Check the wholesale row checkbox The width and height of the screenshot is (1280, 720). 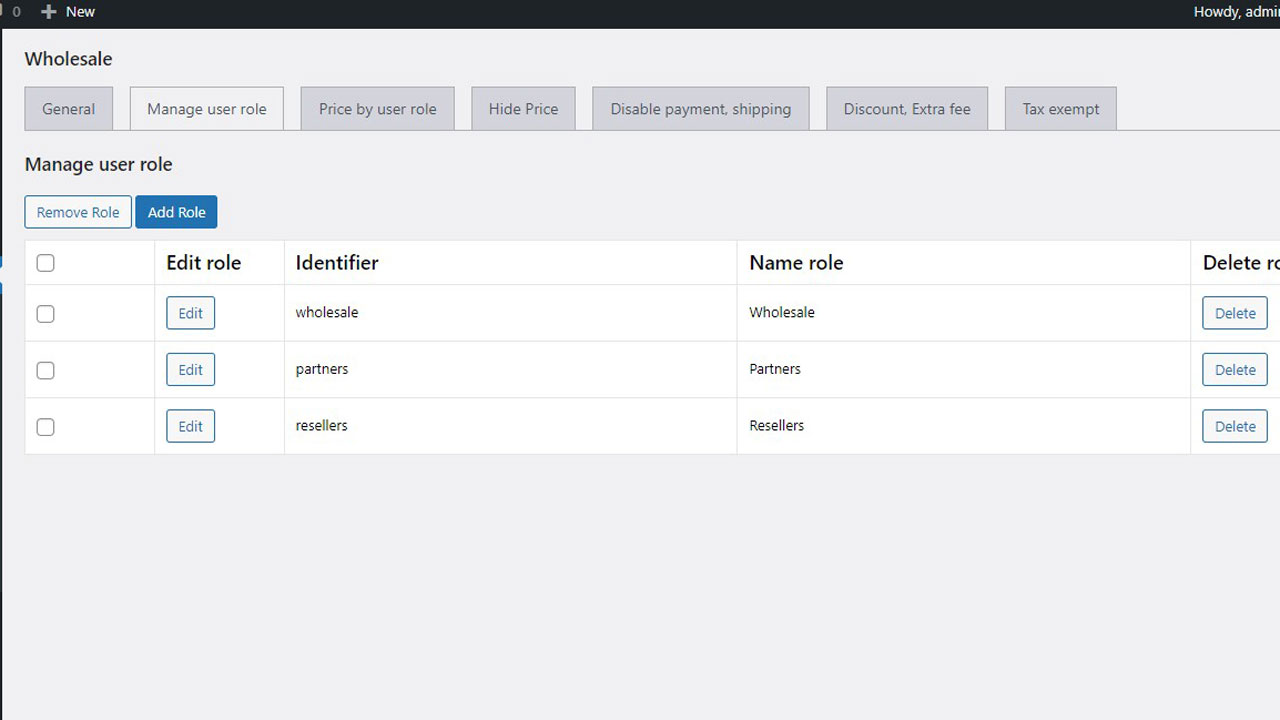coord(45,314)
